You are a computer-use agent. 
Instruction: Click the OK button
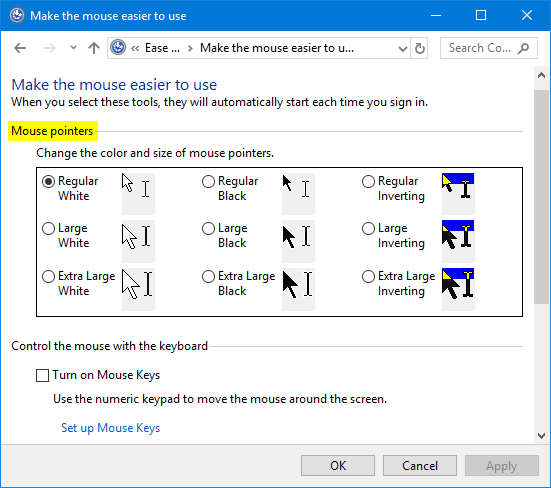click(x=338, y=466)
